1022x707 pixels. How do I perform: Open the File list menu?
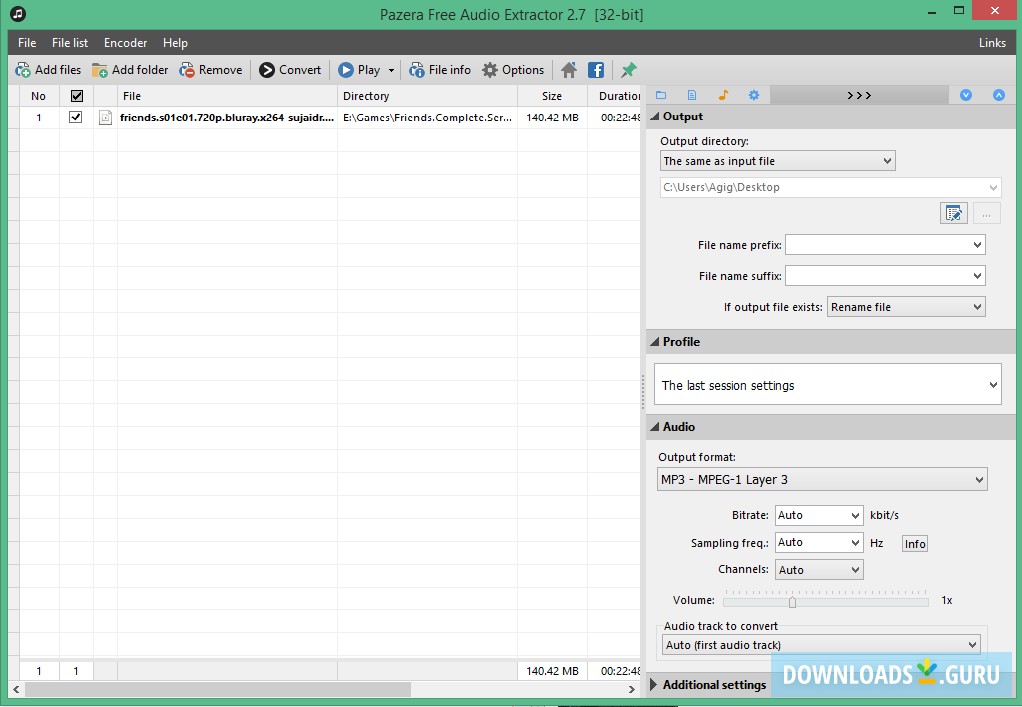click(70, 42)
